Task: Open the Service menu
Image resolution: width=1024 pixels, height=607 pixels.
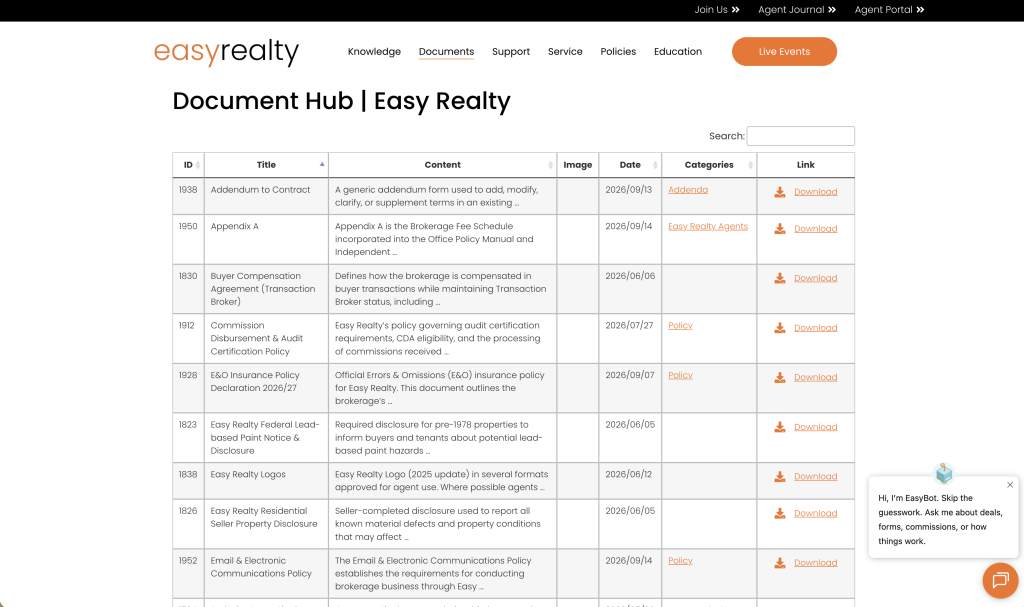Action: point(565,52)
